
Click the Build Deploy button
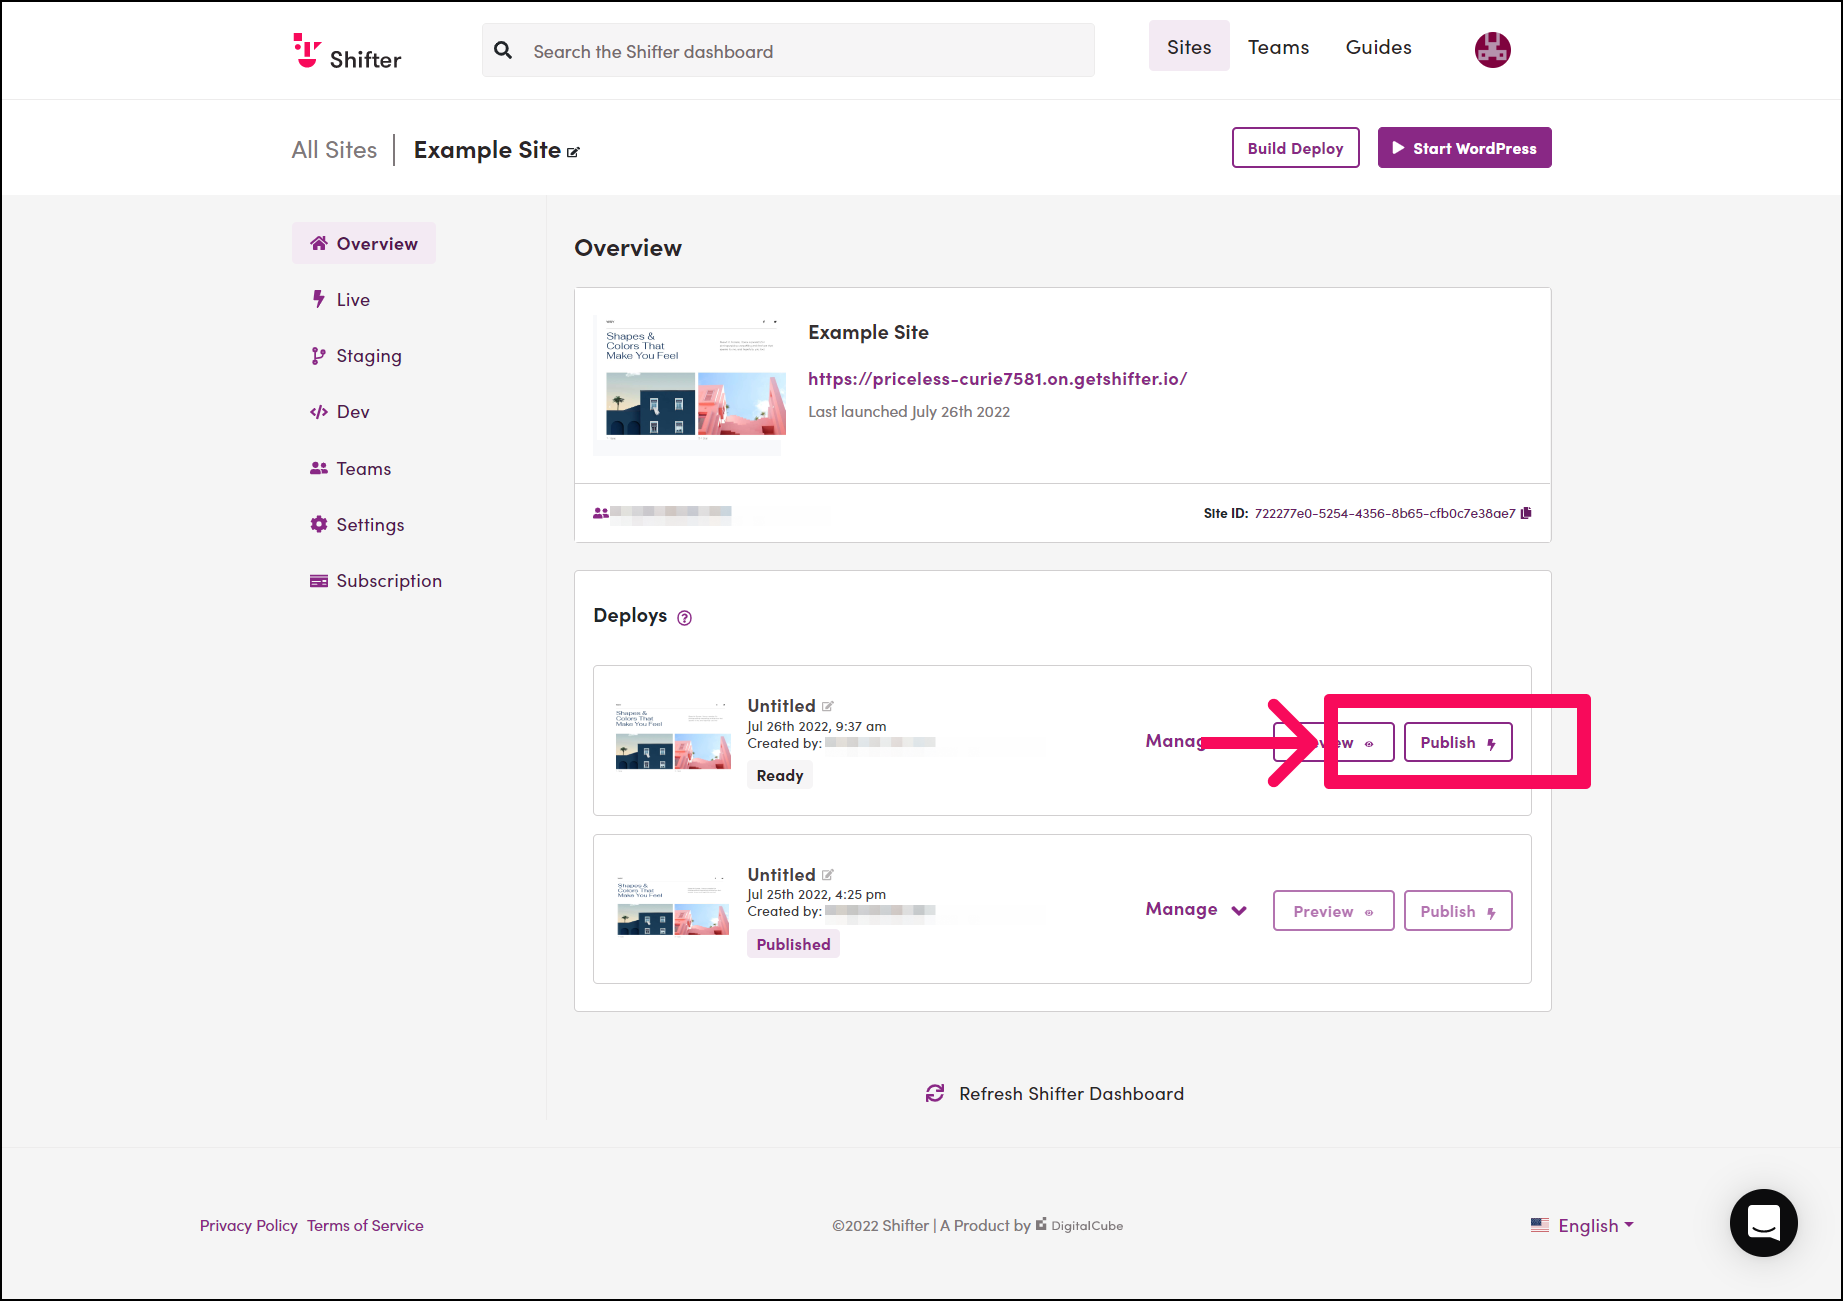pyautogui.click(x=1295, y=148)
